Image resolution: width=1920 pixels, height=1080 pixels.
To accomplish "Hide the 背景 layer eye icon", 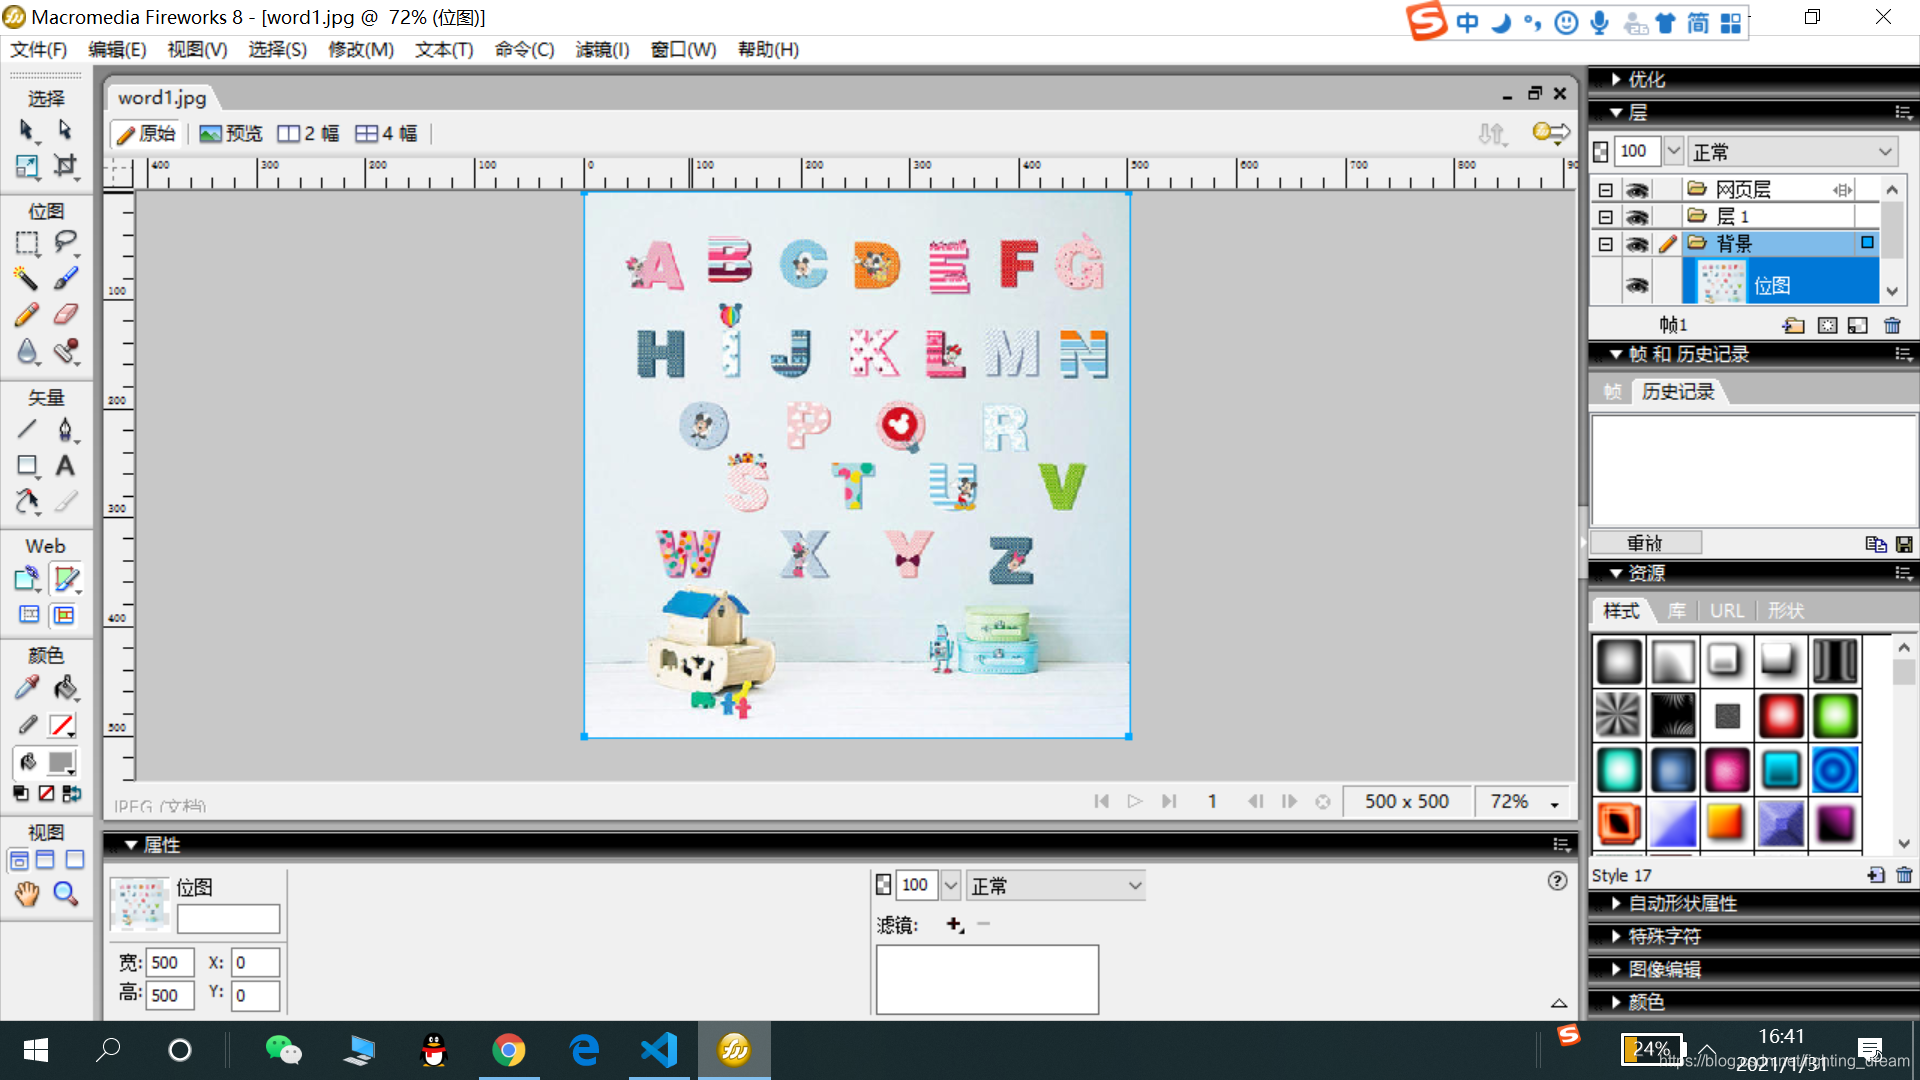I will click(1636, 244).
